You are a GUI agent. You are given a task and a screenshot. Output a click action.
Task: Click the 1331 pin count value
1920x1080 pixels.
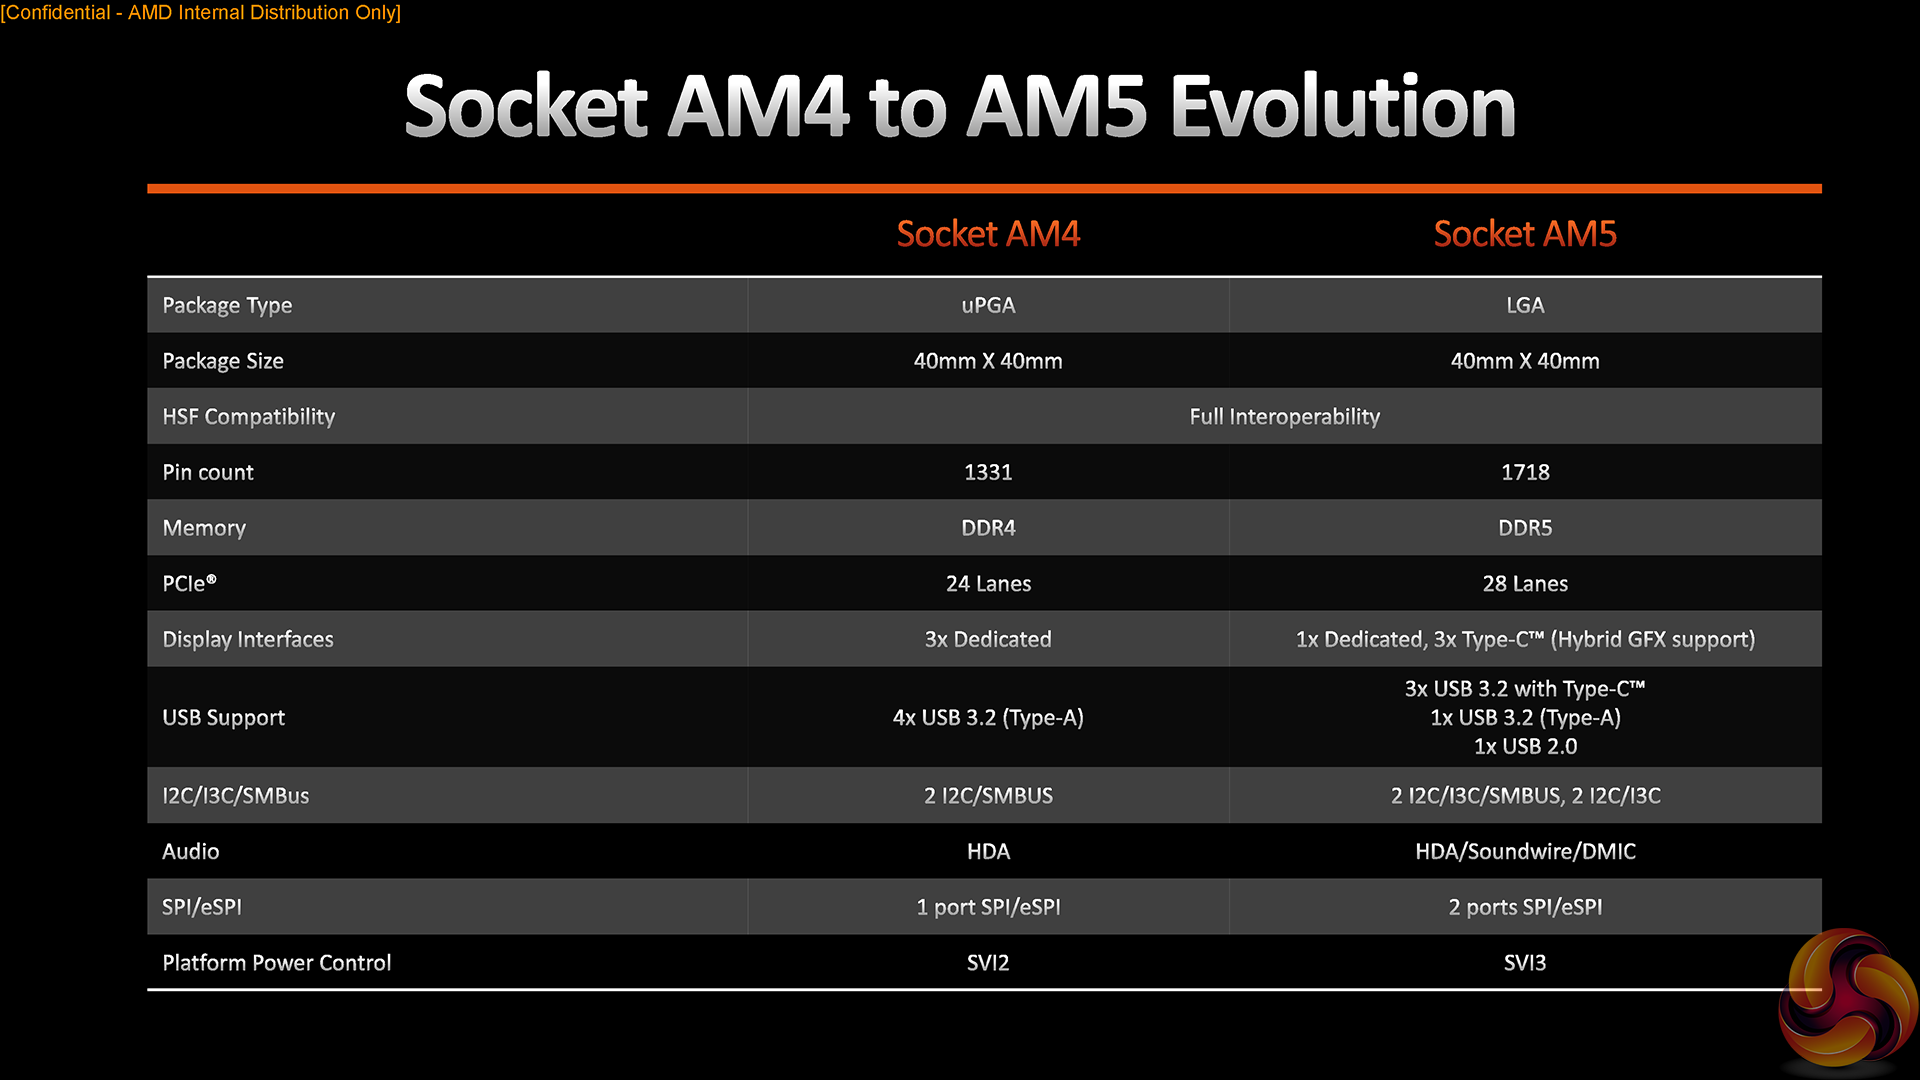(x=988, y=472)
